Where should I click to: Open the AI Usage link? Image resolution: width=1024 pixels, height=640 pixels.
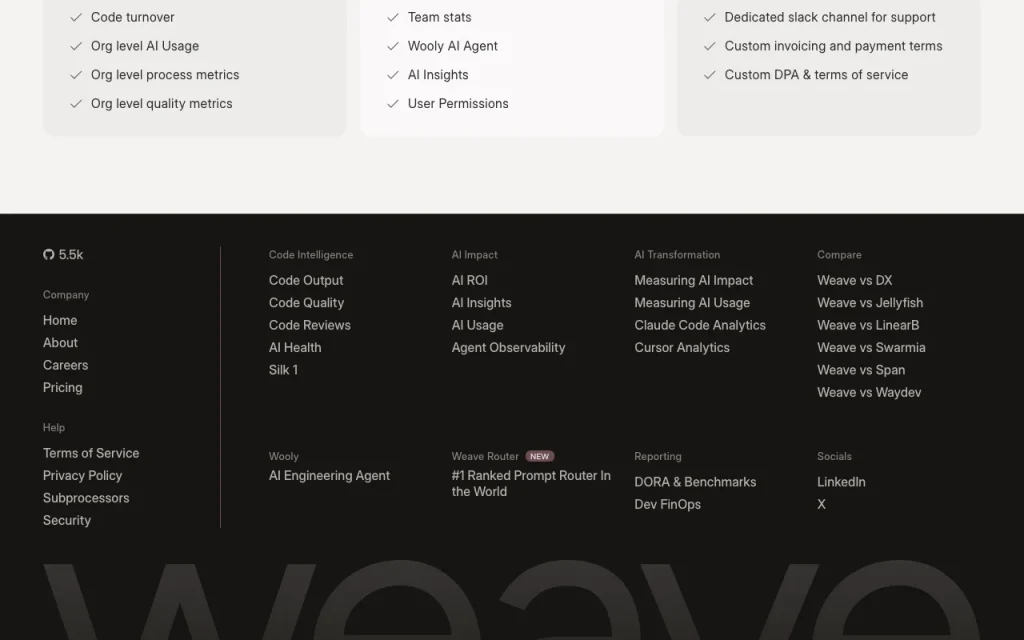click(477, 325)
